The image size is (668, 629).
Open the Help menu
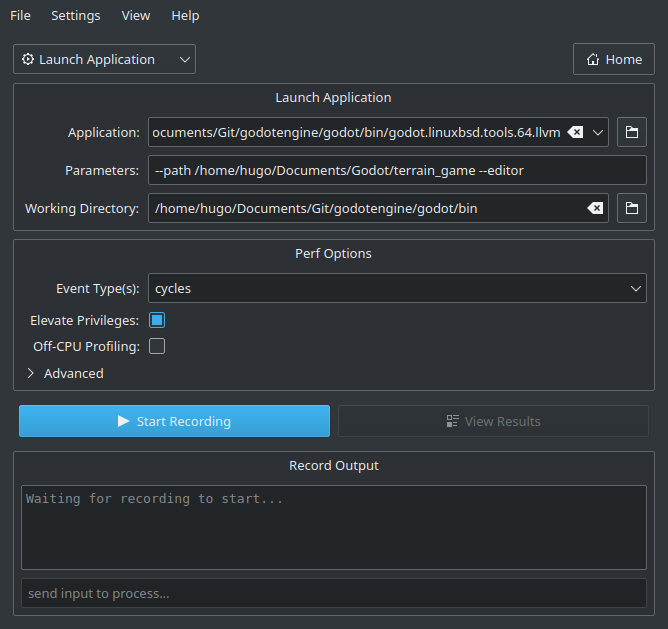tap(185, 15)
